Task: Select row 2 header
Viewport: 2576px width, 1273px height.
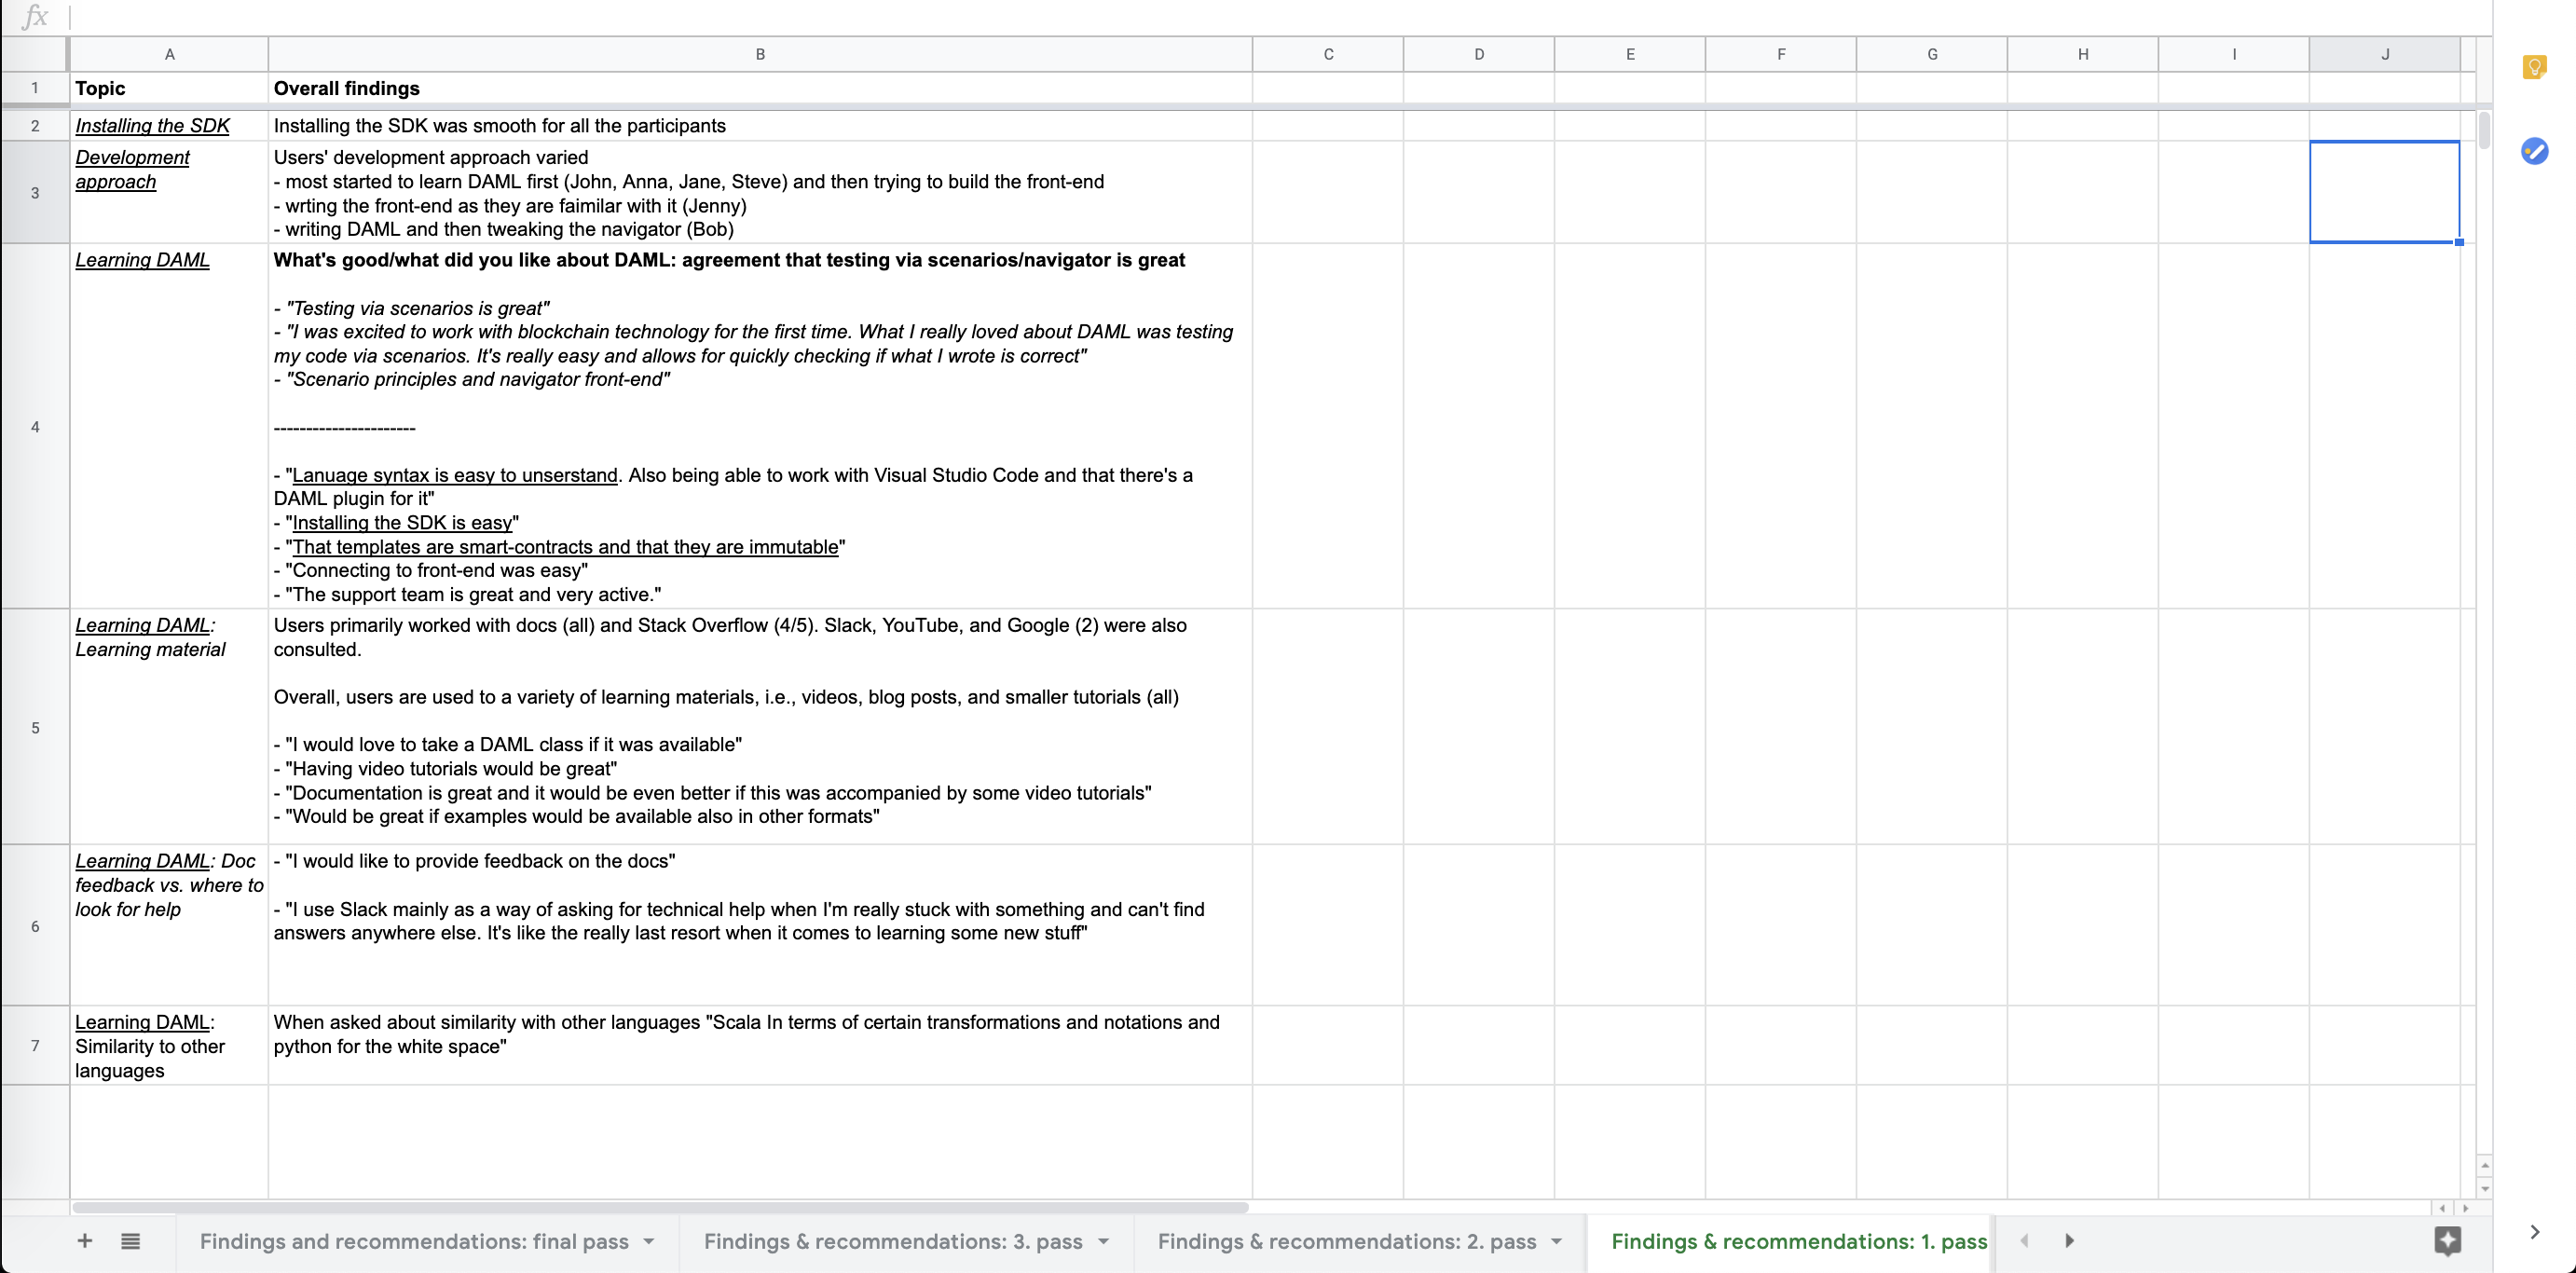Action: tap(35, 126)
